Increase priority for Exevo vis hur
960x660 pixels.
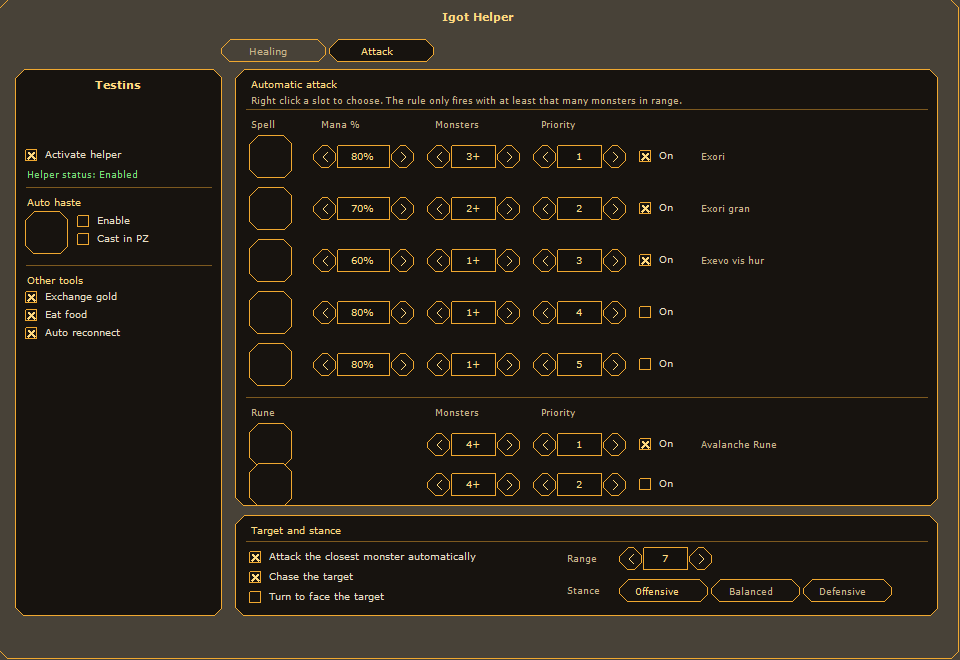coord(615,261)
